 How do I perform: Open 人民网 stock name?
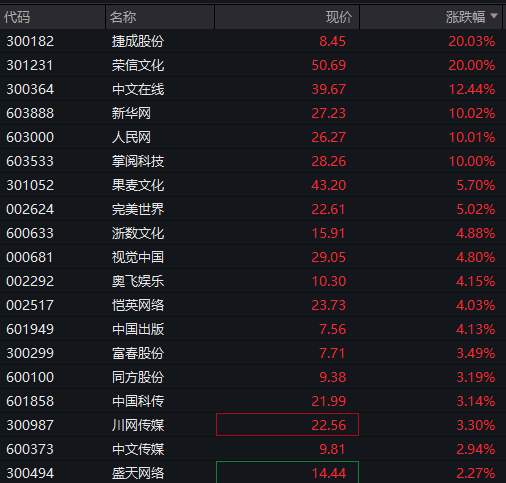(x=131, y=137)
